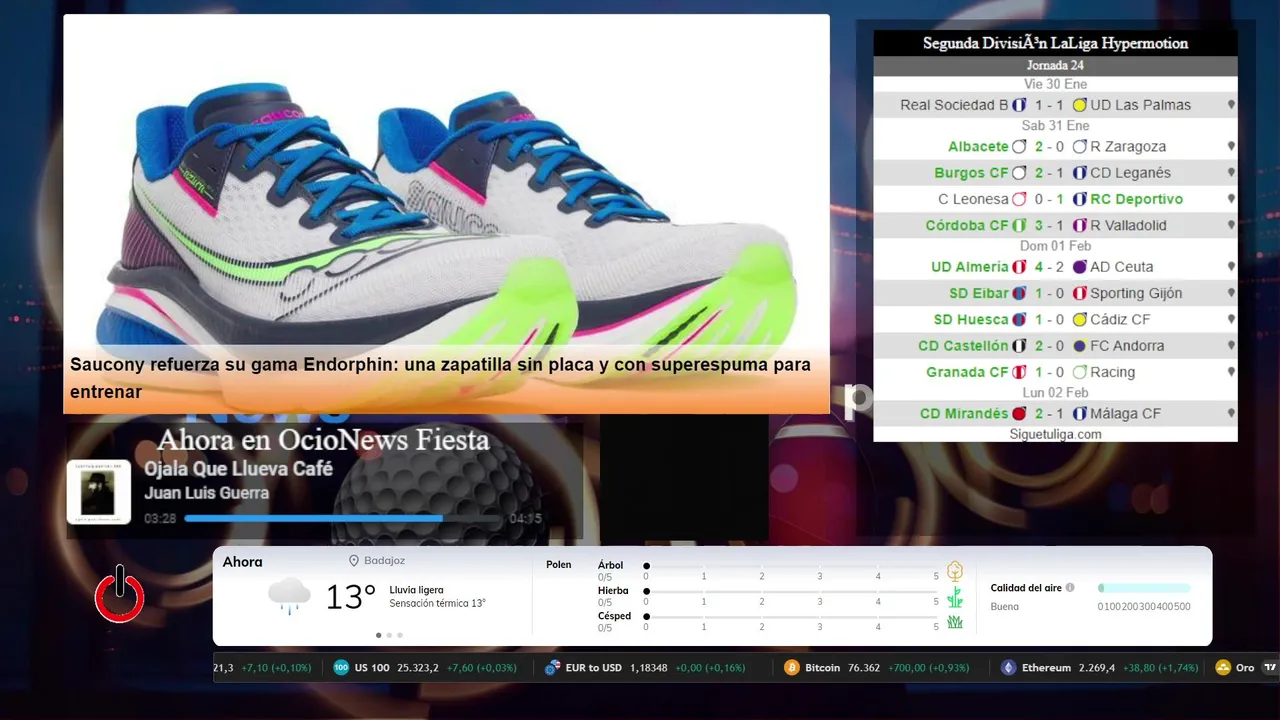Click the tree pollen (Árbol) icon
1280x720 pixels.
[x=955, y=571]
